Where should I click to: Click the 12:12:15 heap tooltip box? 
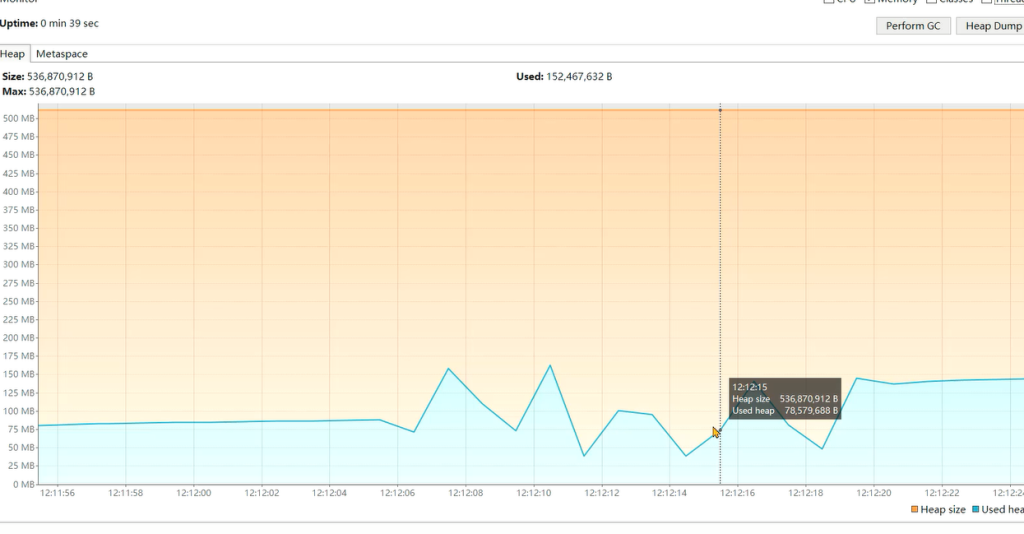tap(784, 398)
